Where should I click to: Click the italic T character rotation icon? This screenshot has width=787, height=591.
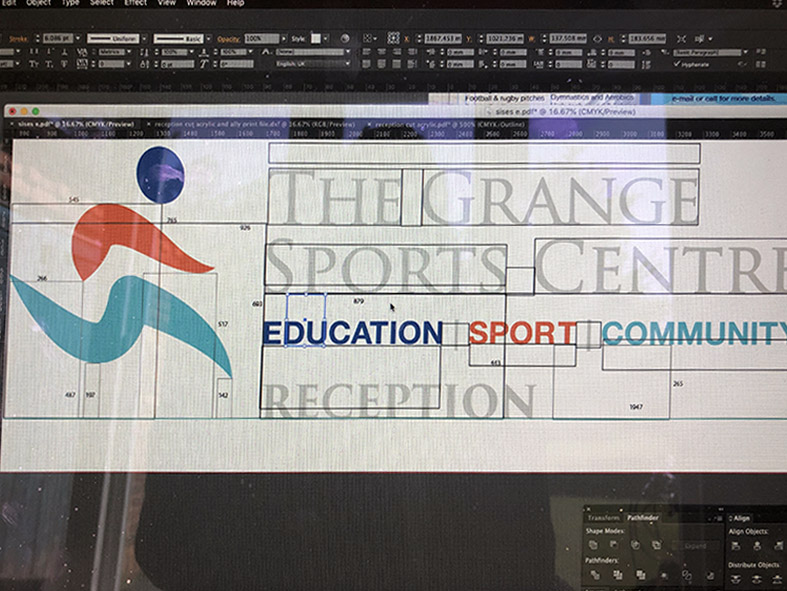point(204,64)
